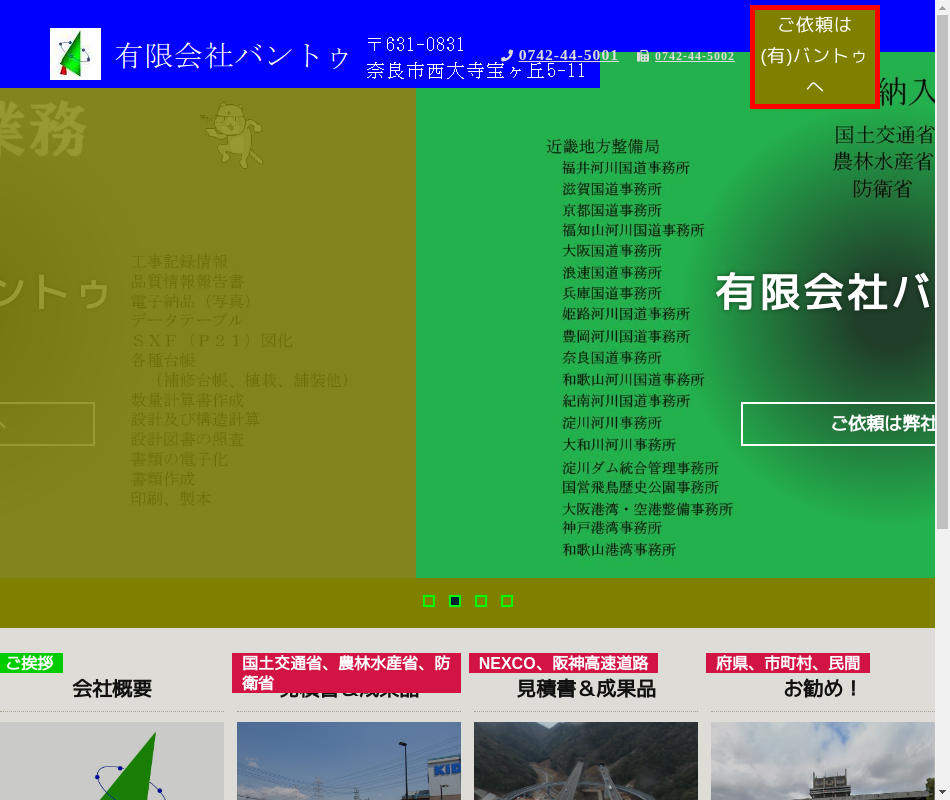
Task: Click the faded mascot character on the slide
Action: click(x=232, y=134)
